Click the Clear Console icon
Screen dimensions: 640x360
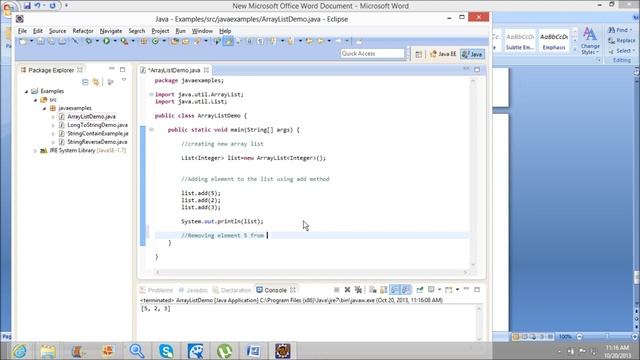click(x=373, y=290)
